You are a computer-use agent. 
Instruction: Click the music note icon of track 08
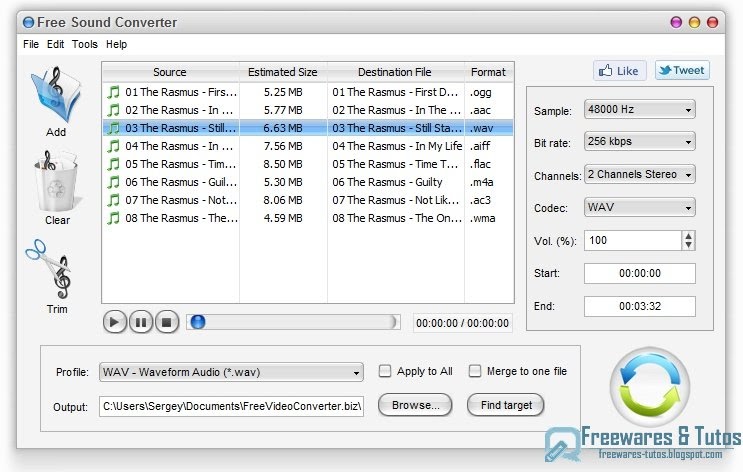pos(113,218)
